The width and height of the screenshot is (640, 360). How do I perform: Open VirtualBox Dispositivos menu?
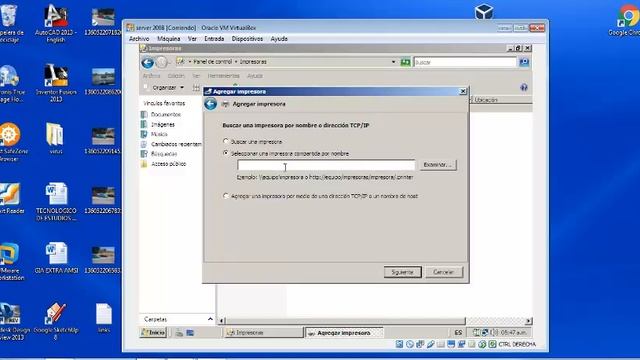[x=247, y=39]
